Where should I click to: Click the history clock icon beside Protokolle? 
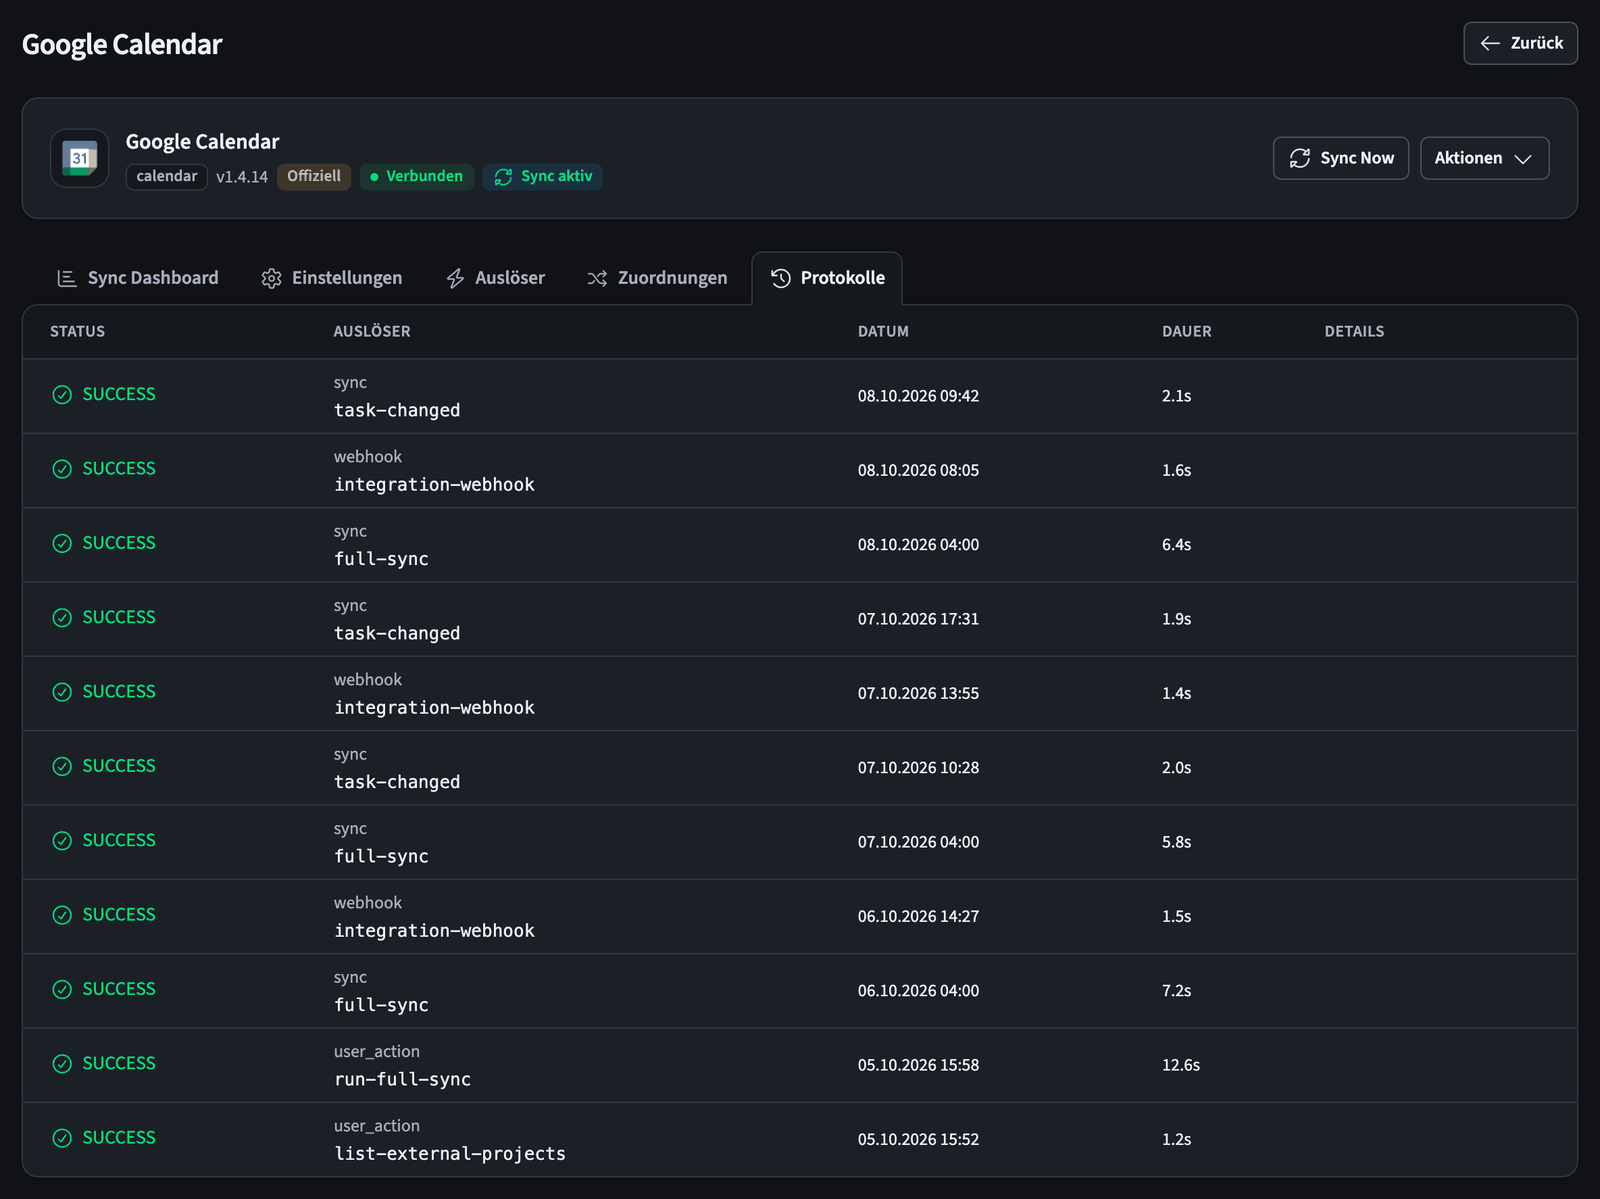pos(781,278)
